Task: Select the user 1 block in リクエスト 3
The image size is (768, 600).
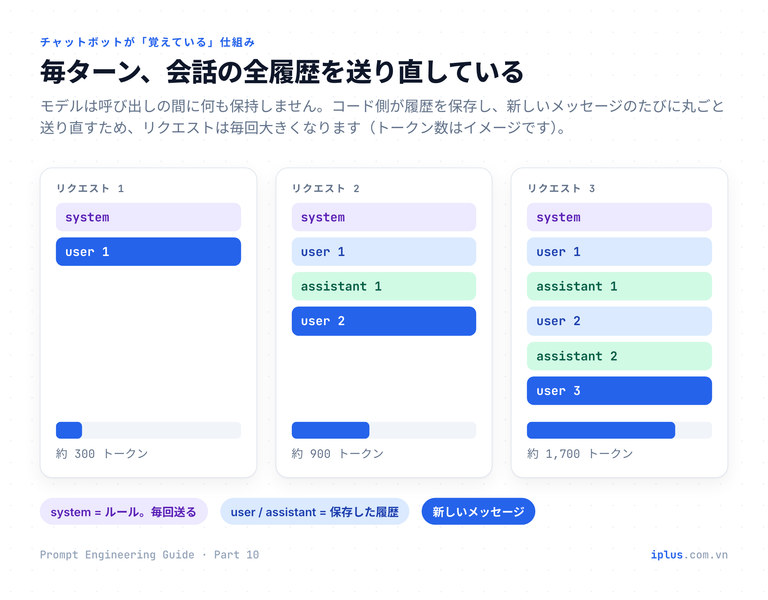Action: coord(620,252)
